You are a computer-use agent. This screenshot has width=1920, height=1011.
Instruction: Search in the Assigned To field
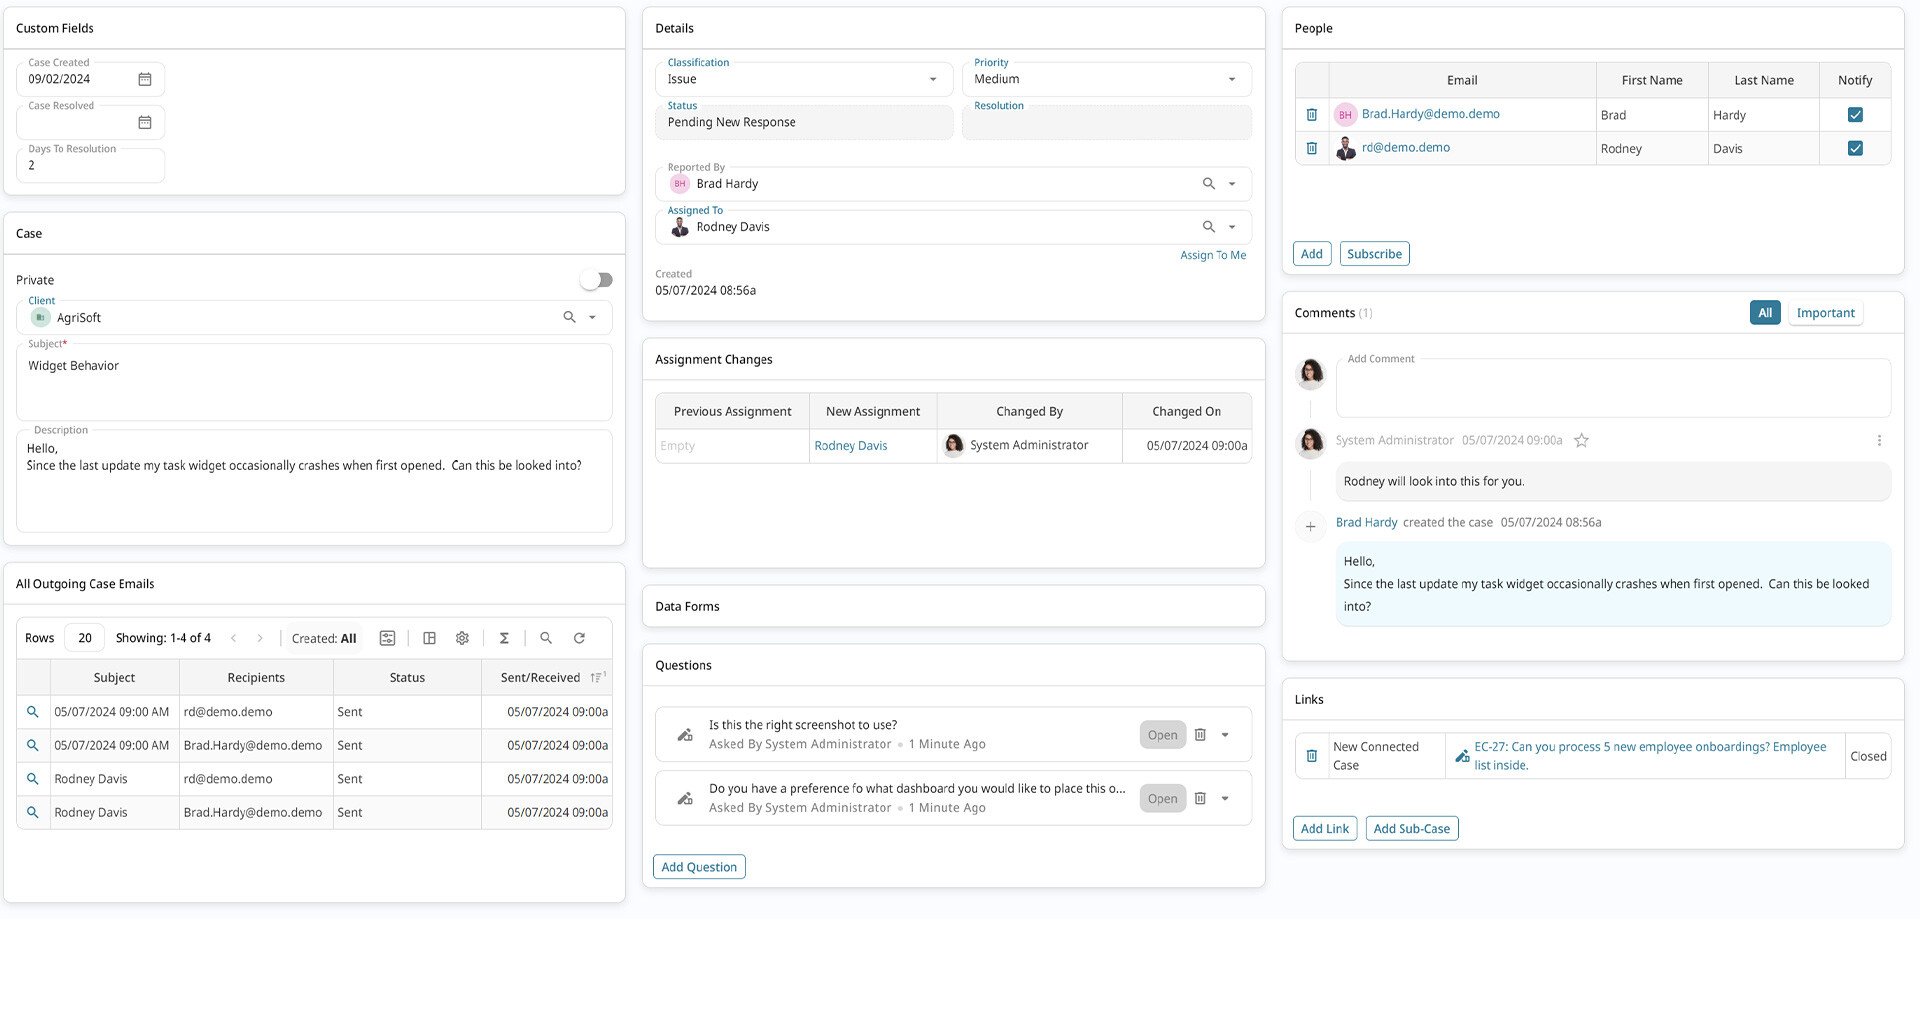click(x=1208, y=227)
